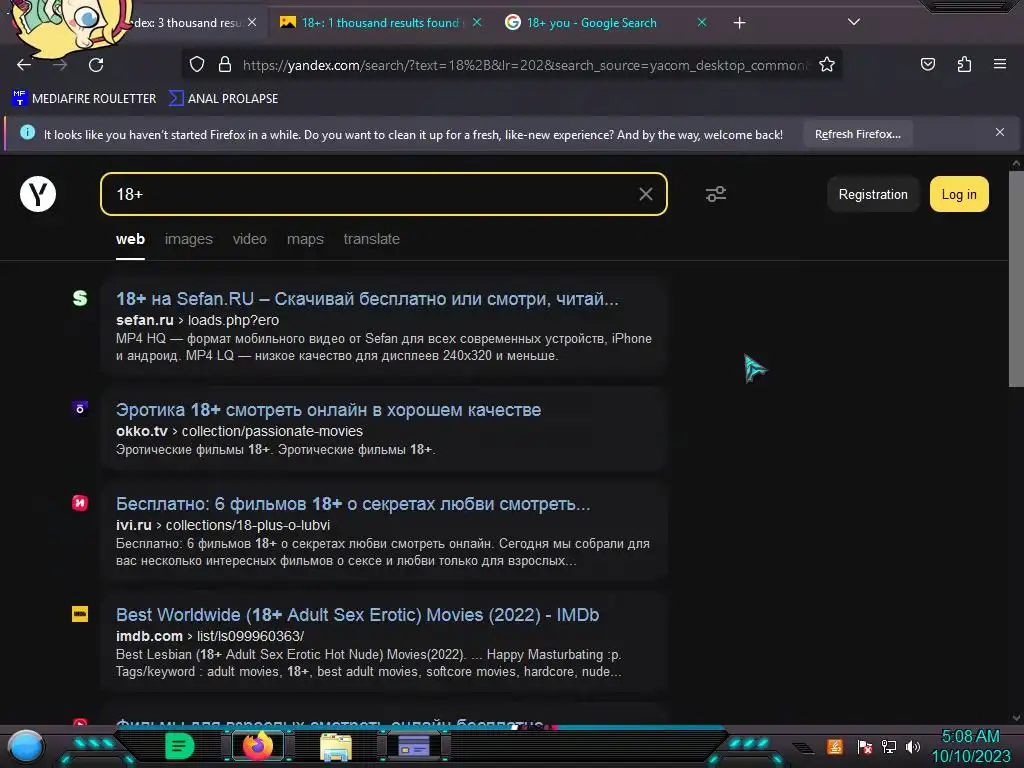
Task: Click the site security padlock icon
Action: pos(225,65)
